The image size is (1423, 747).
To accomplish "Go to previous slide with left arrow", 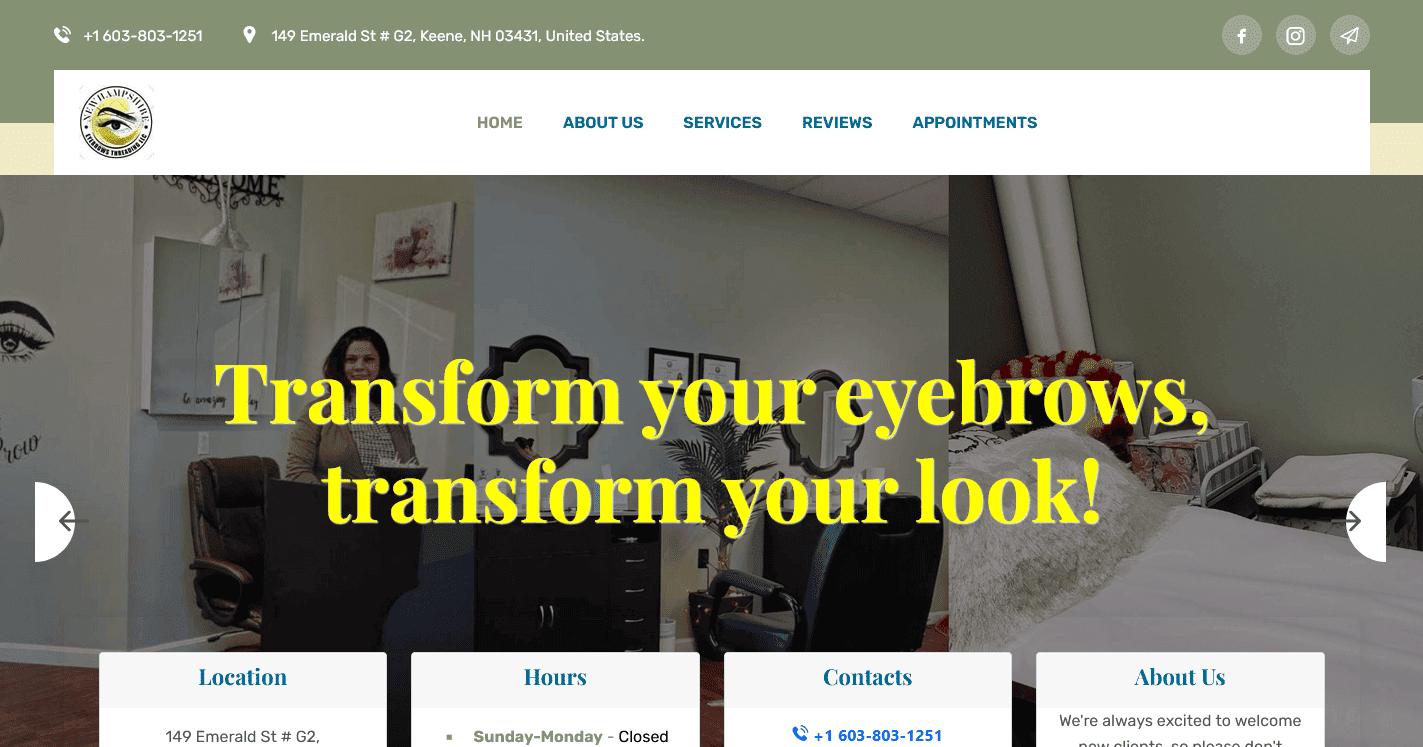I will pos(56,522).
